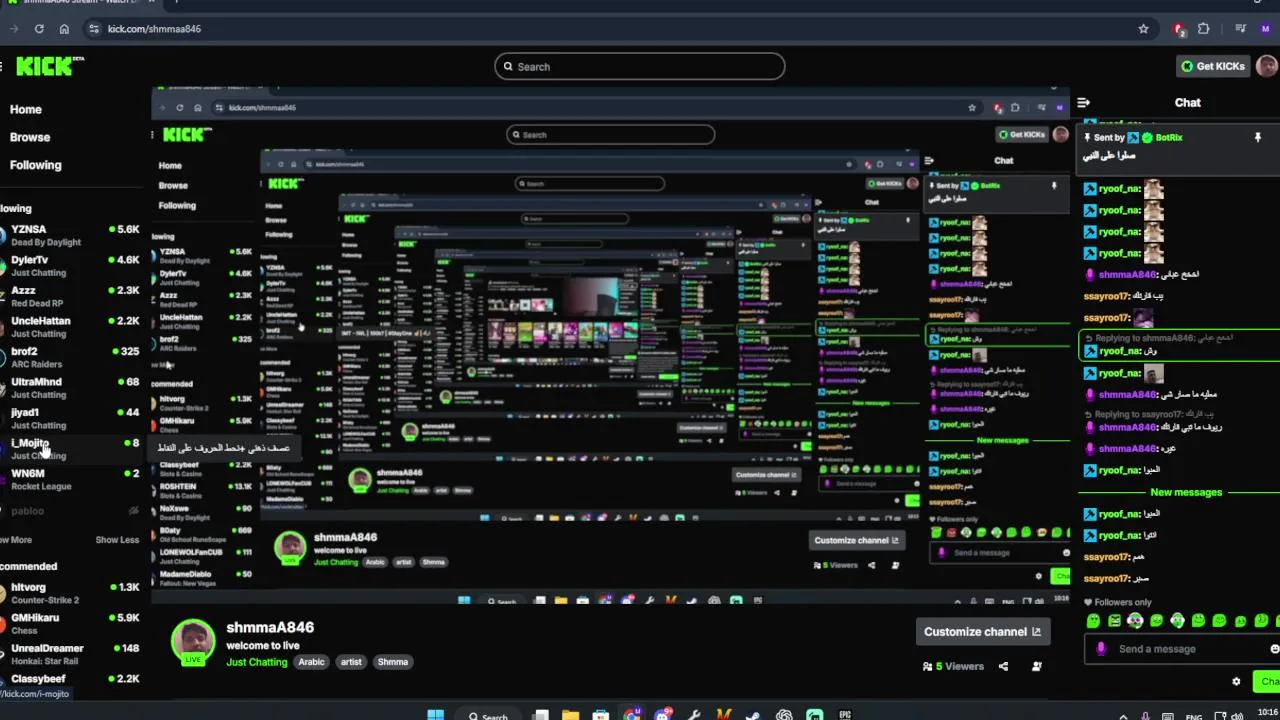
Task: Click the shmmaA846 channel name below the stream
Action: 270,628
